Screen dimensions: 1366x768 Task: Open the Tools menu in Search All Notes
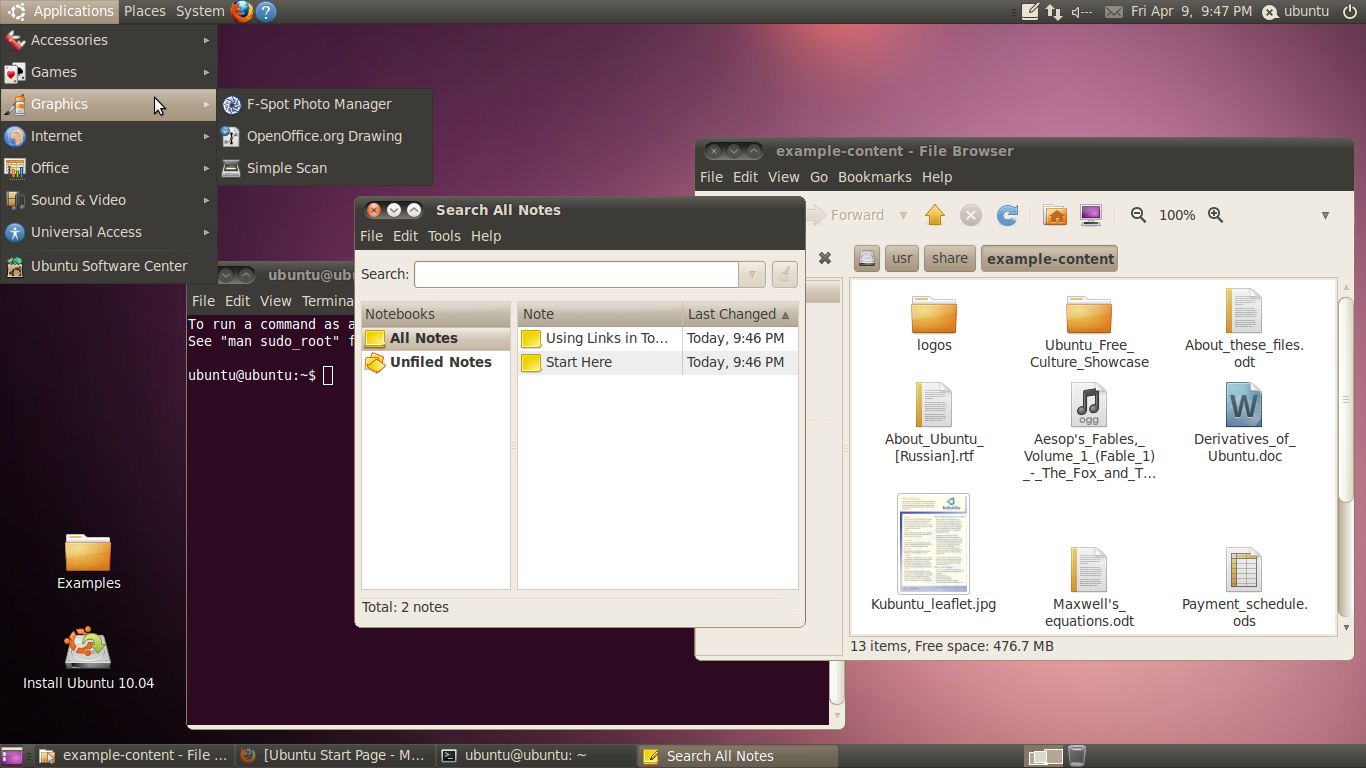(444, 236)
